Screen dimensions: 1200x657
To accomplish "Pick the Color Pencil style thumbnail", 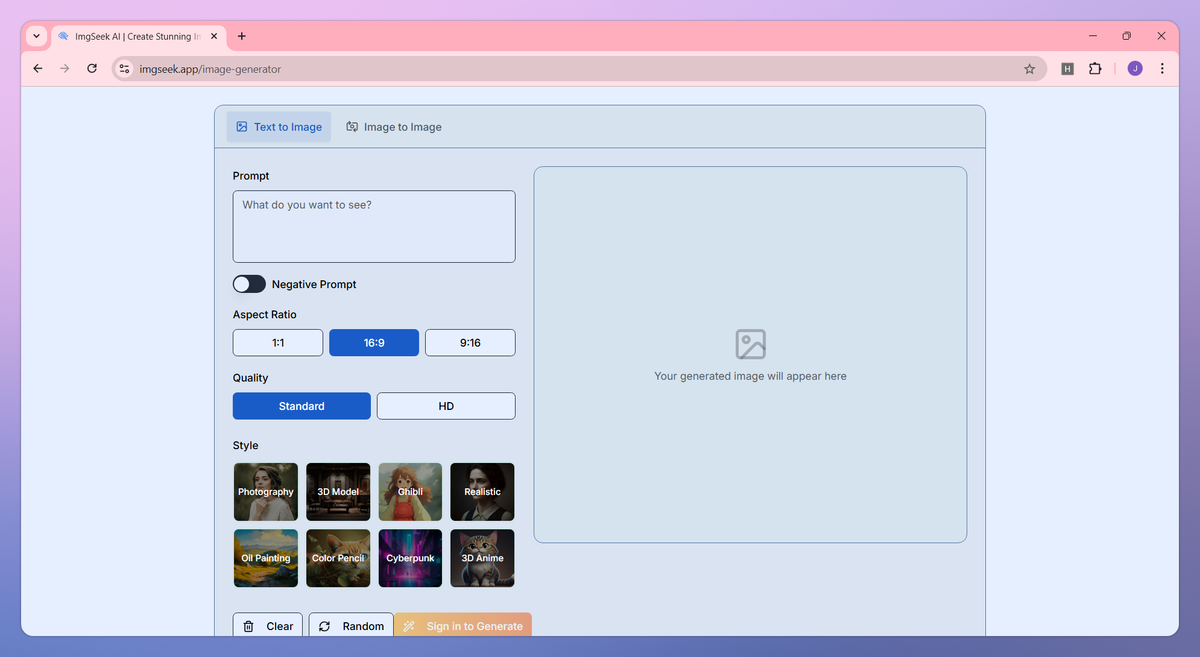I will [x=338, y=558].
